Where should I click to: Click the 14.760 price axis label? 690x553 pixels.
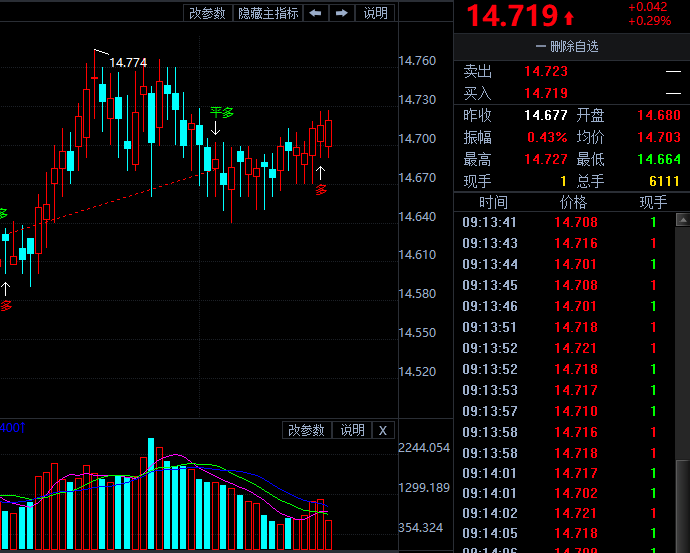(417, 61)
